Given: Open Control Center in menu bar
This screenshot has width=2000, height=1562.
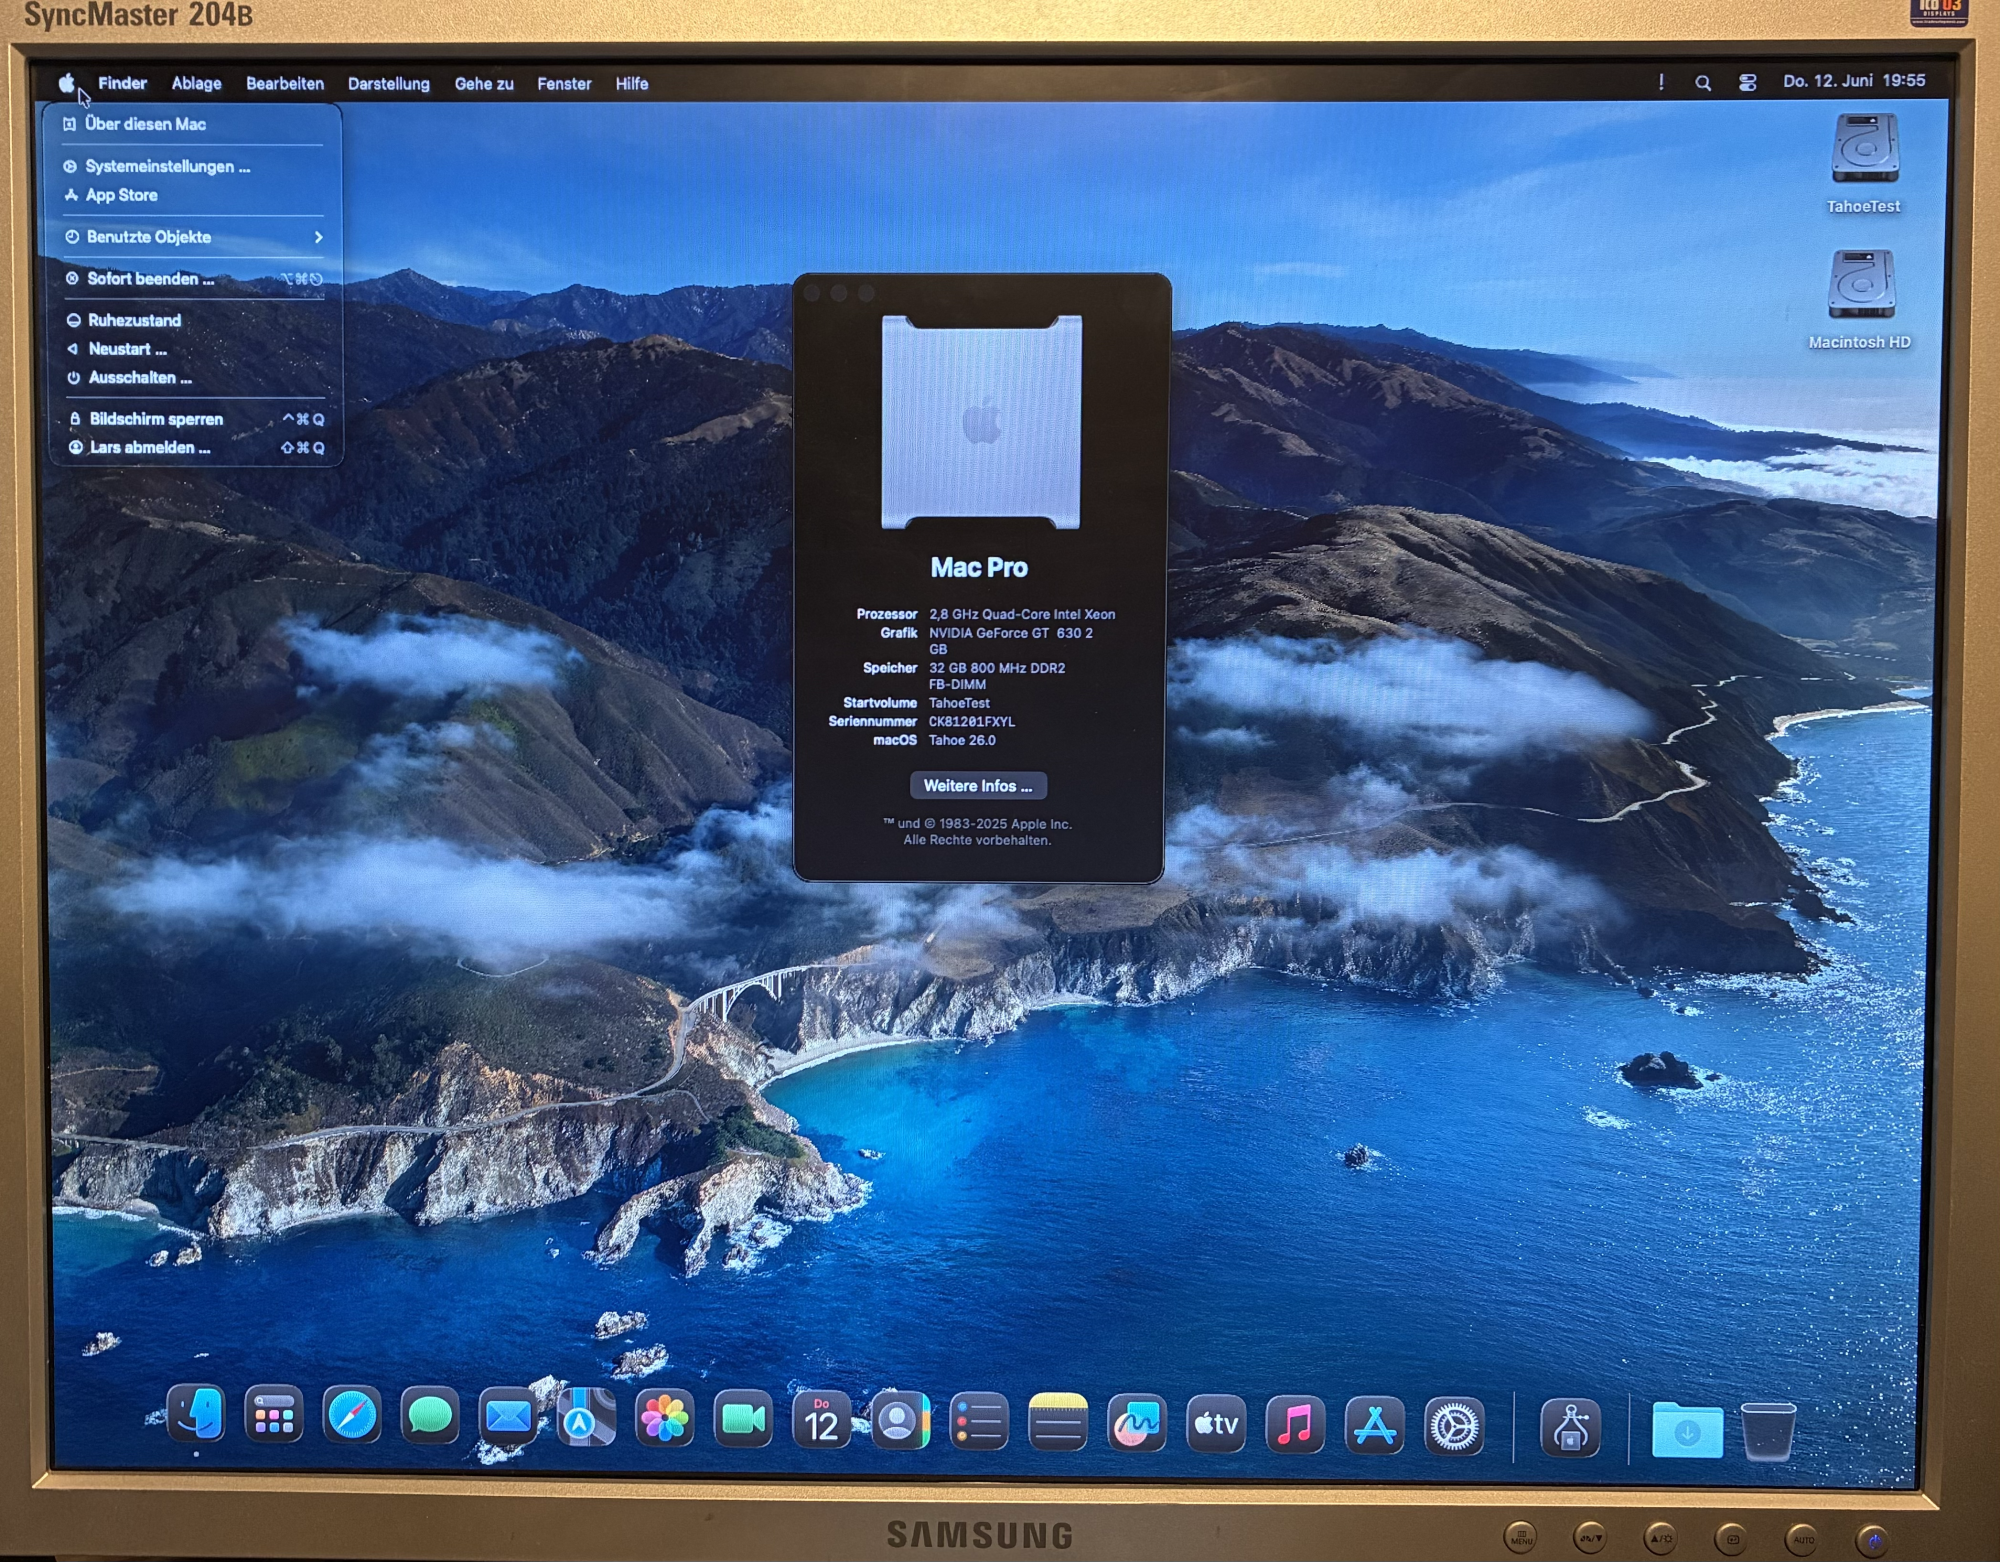Looking at the screenshot, I should 1747,83.
